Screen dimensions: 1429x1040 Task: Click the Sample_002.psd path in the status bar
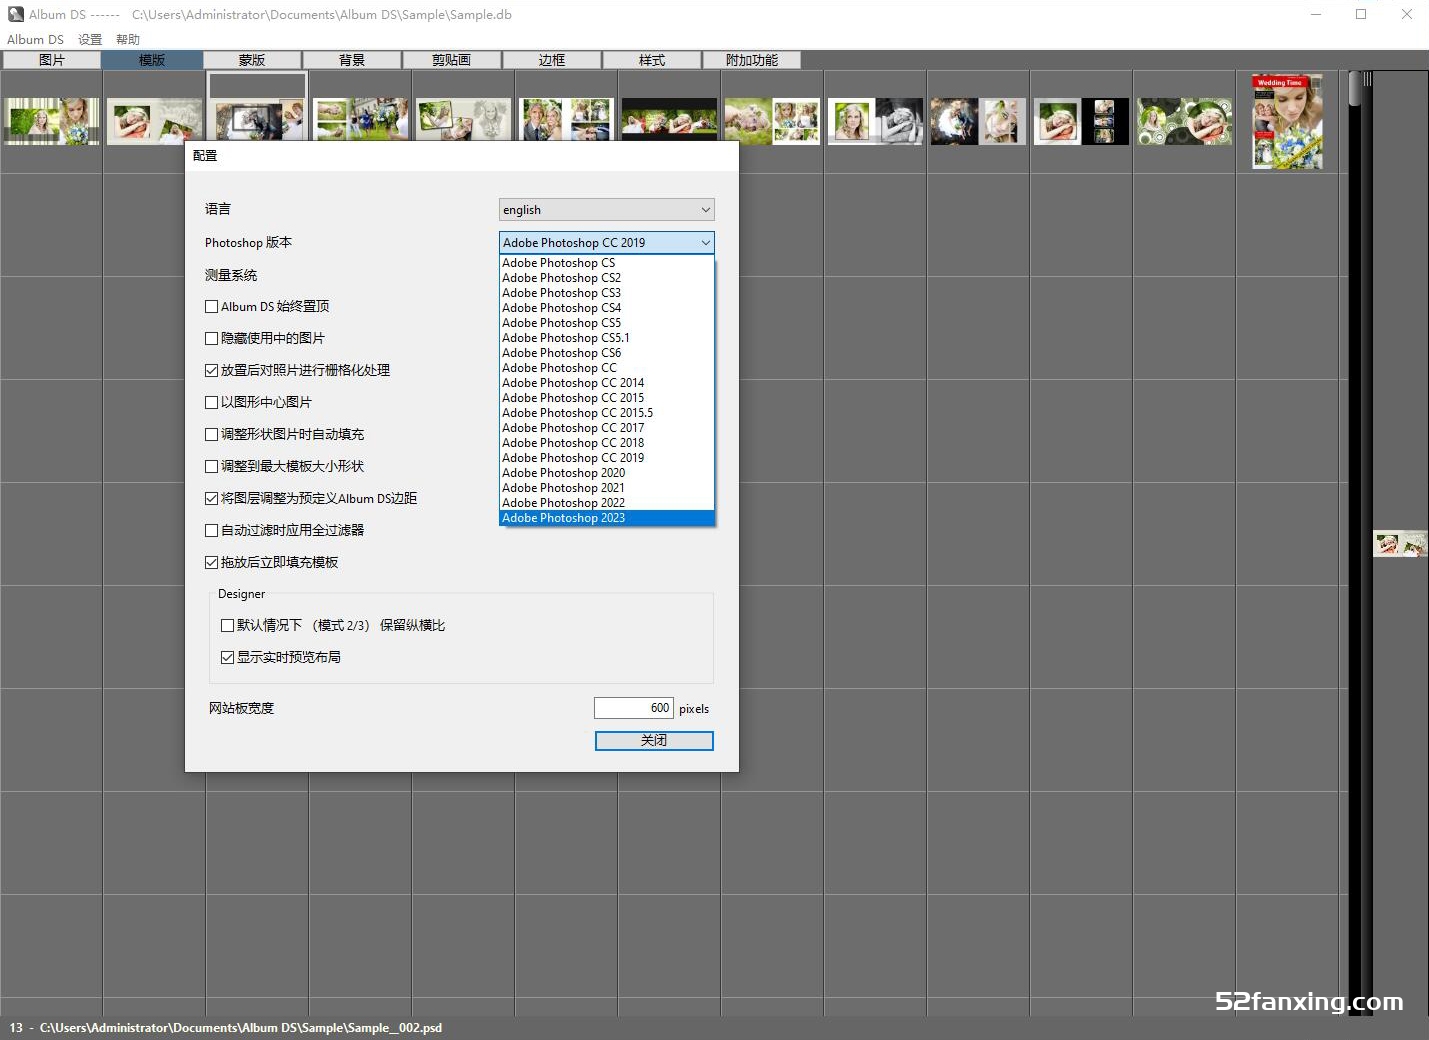tap(241, 1028)
